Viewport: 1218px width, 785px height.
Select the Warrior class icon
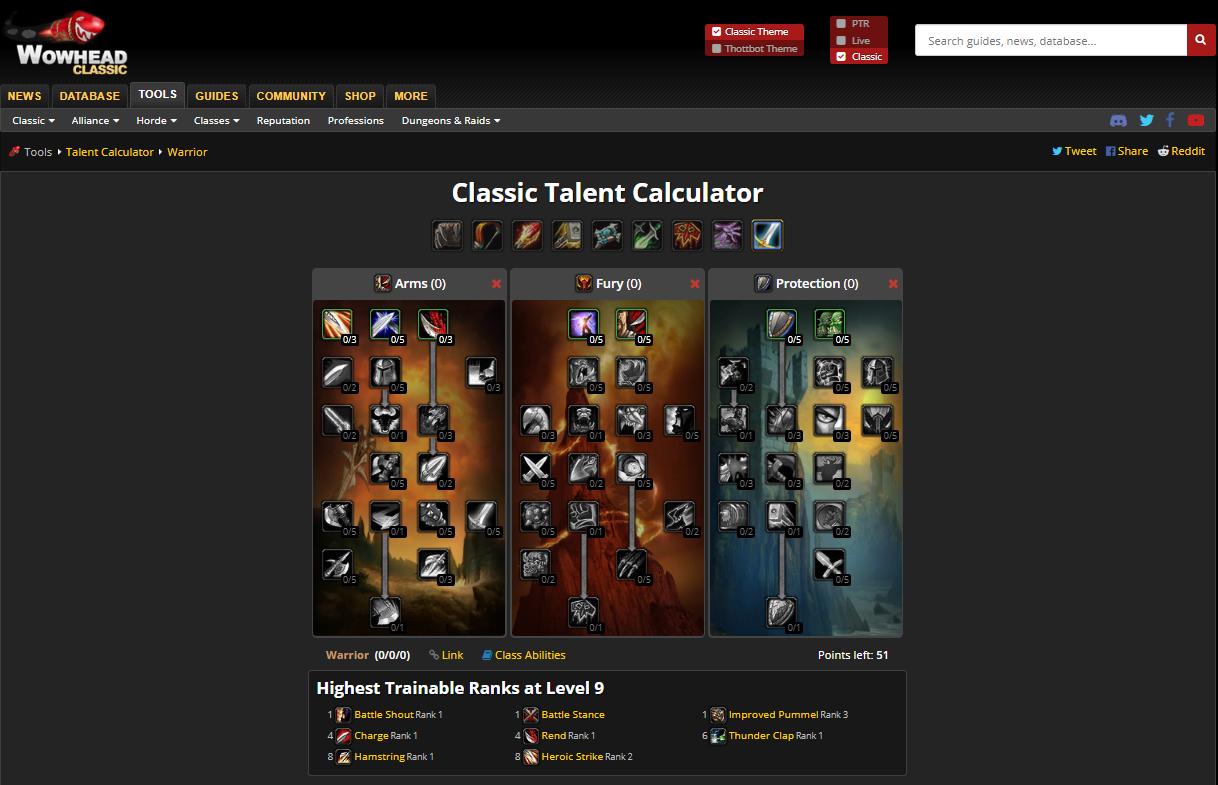click(767, 235)
